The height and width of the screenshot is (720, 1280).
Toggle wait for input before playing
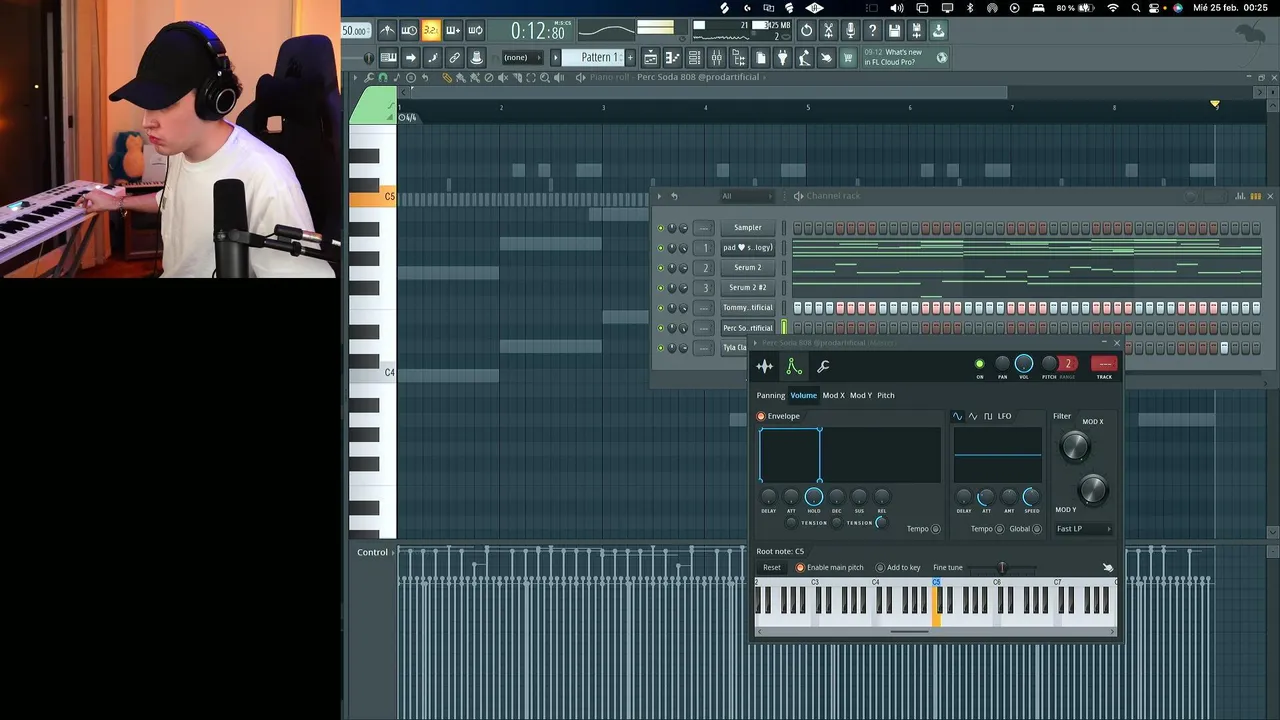409,31
